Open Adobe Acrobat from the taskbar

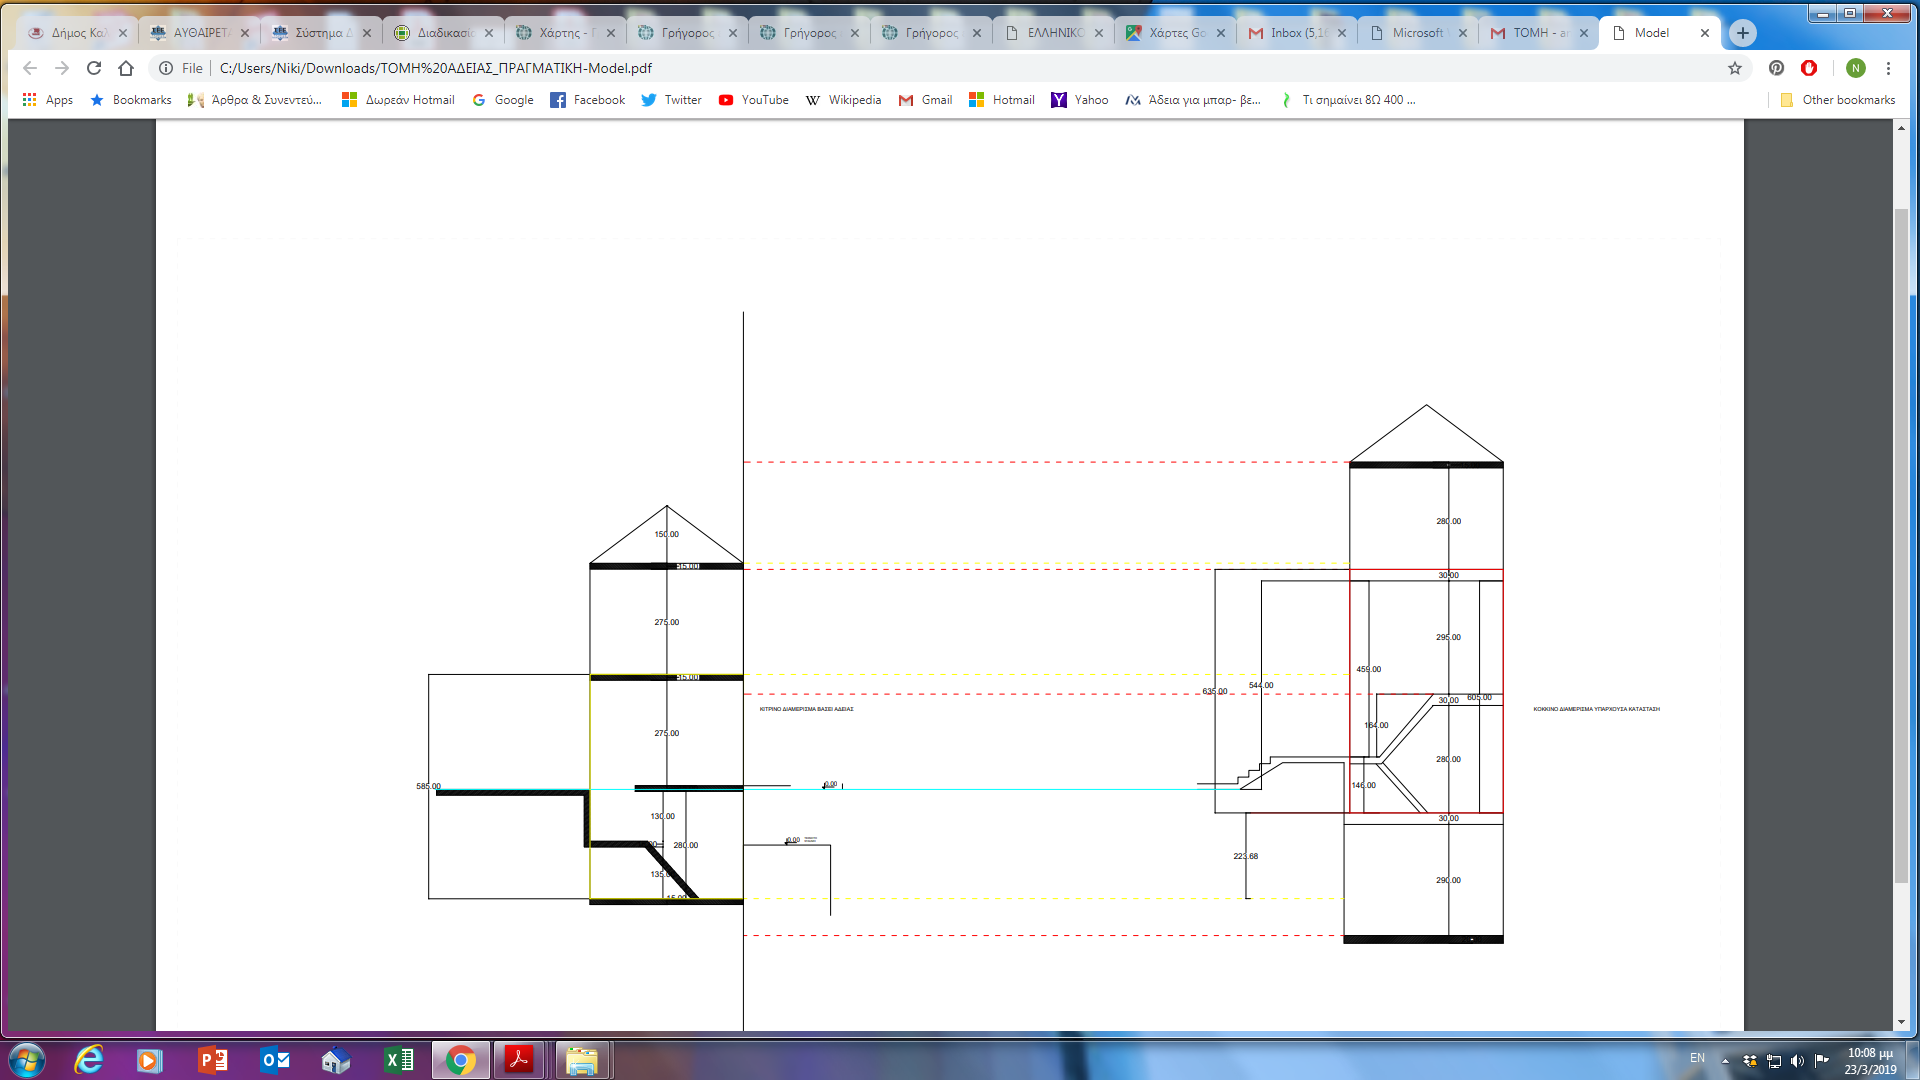(x=519, y=1060)
